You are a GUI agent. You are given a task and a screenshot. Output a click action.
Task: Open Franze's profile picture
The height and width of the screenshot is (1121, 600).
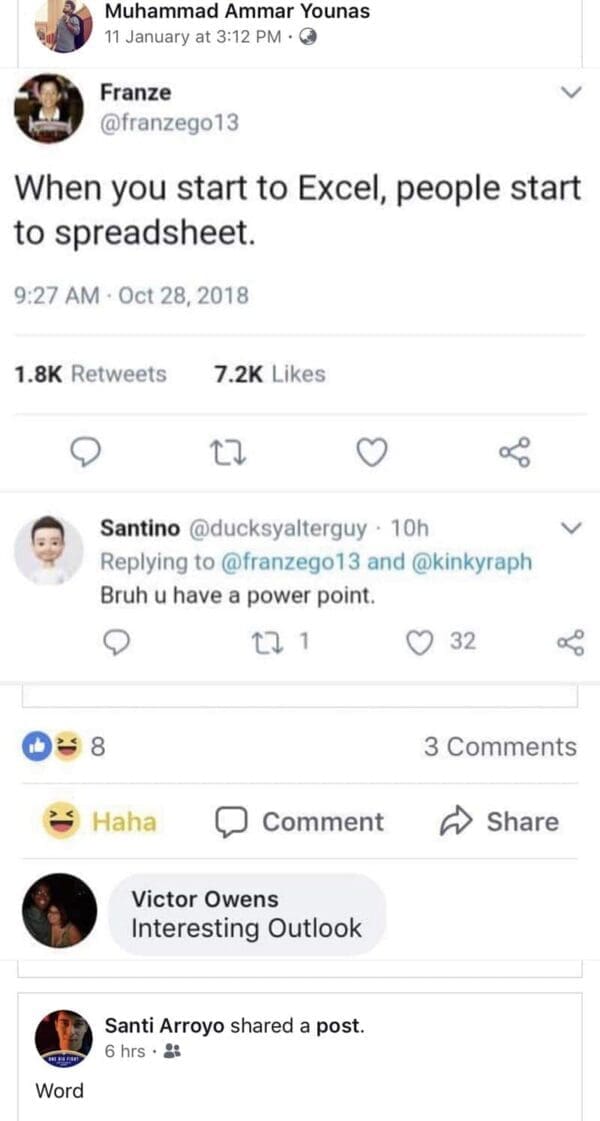pos(49,108)
